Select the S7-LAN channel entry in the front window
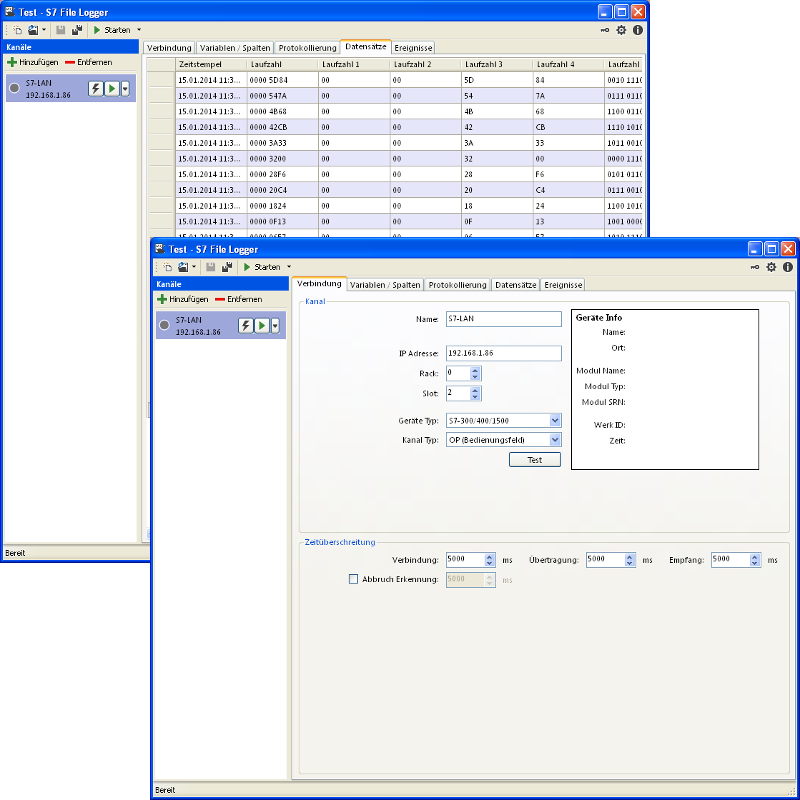This screenshot has height=800, width=800. click(x=220, y=326)
